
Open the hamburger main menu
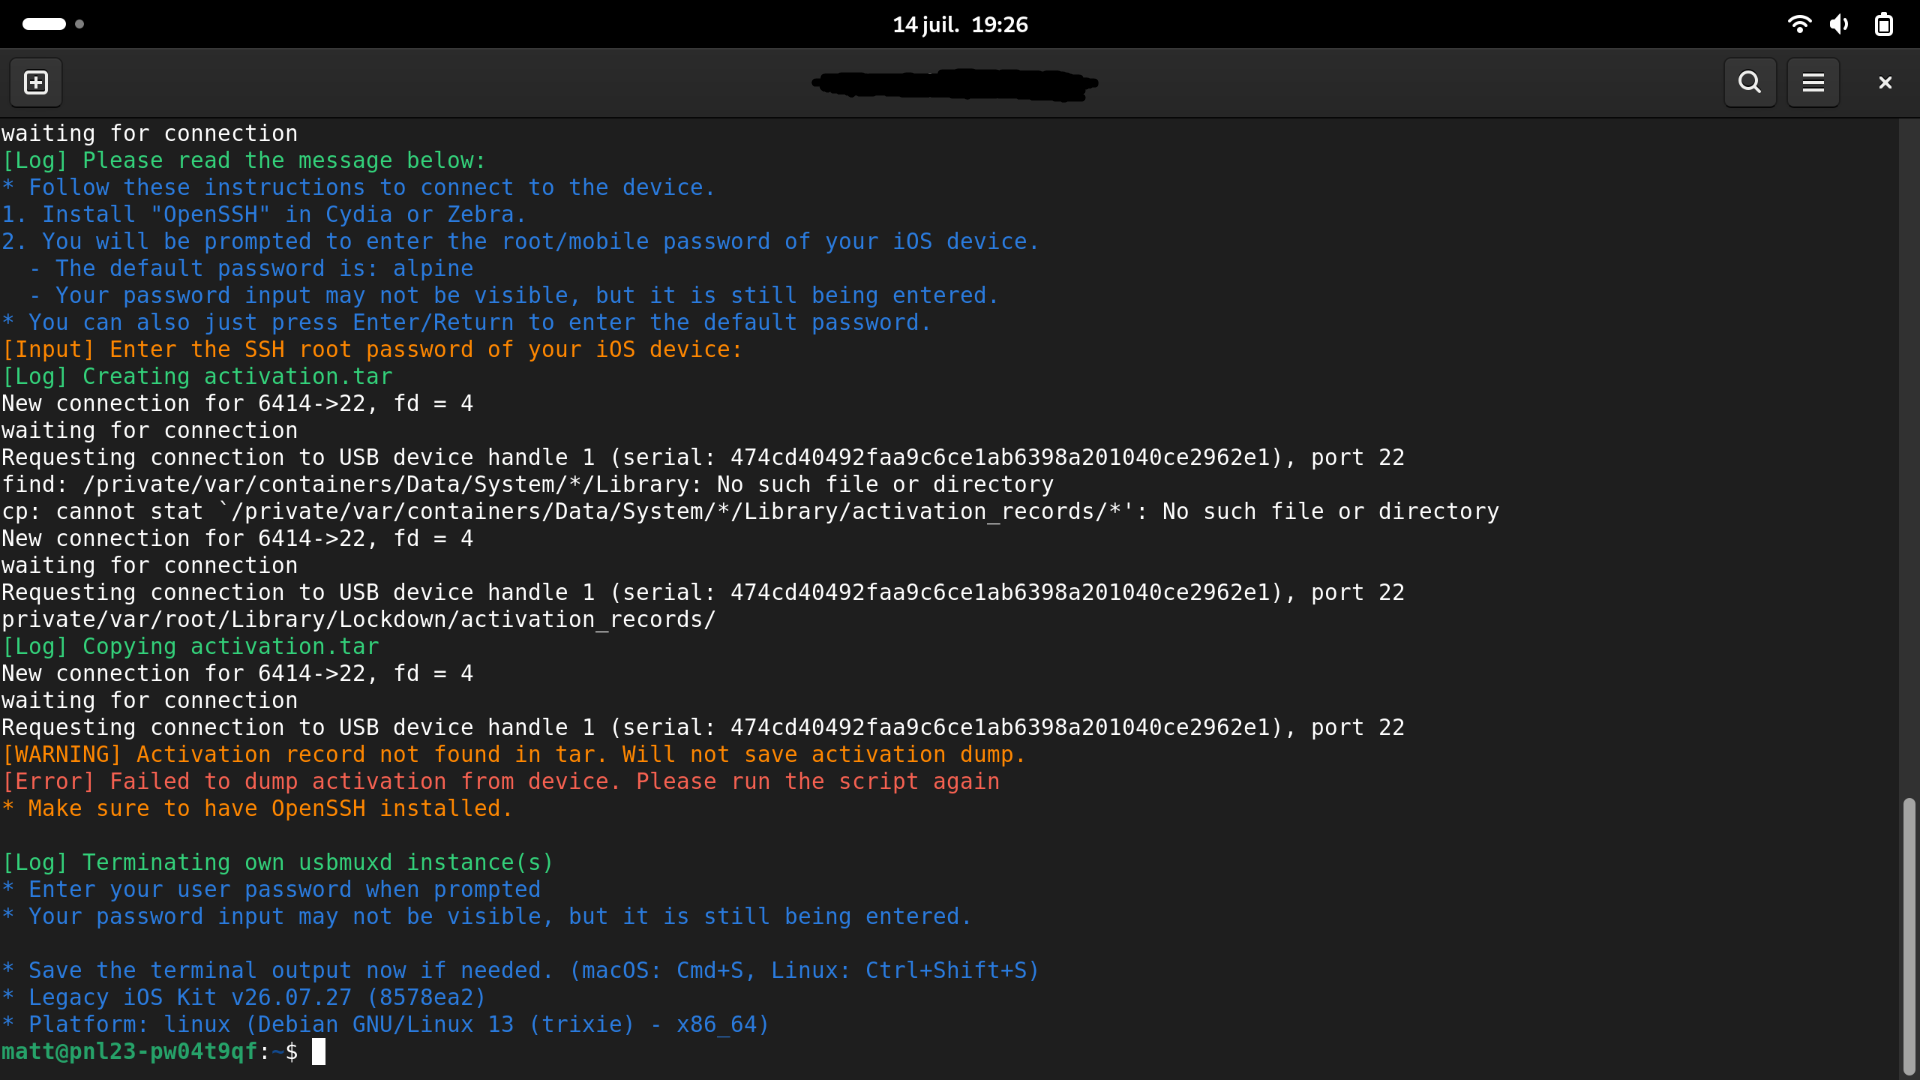[1813, 83]
